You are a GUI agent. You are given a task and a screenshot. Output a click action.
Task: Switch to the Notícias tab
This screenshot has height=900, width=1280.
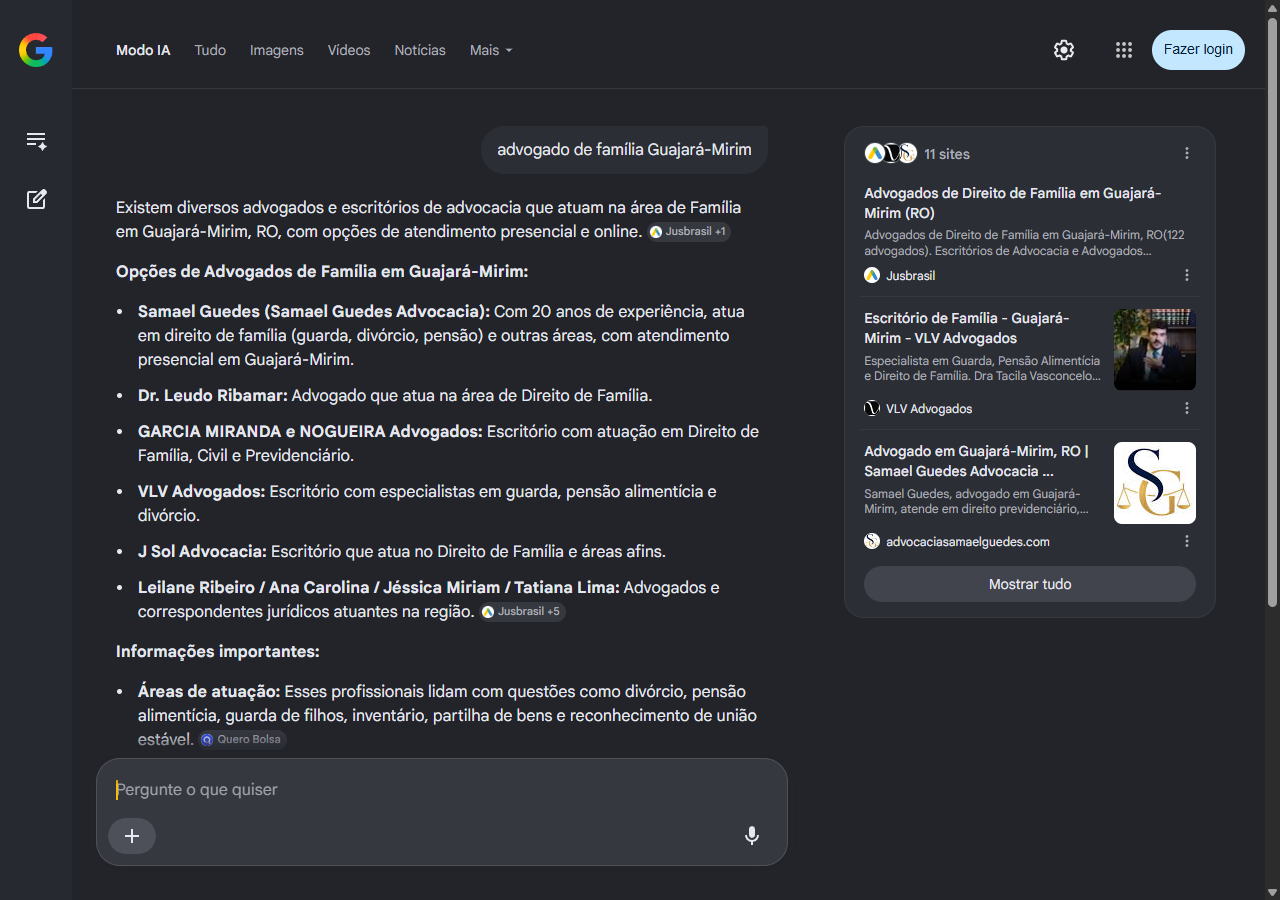(420, 50)
